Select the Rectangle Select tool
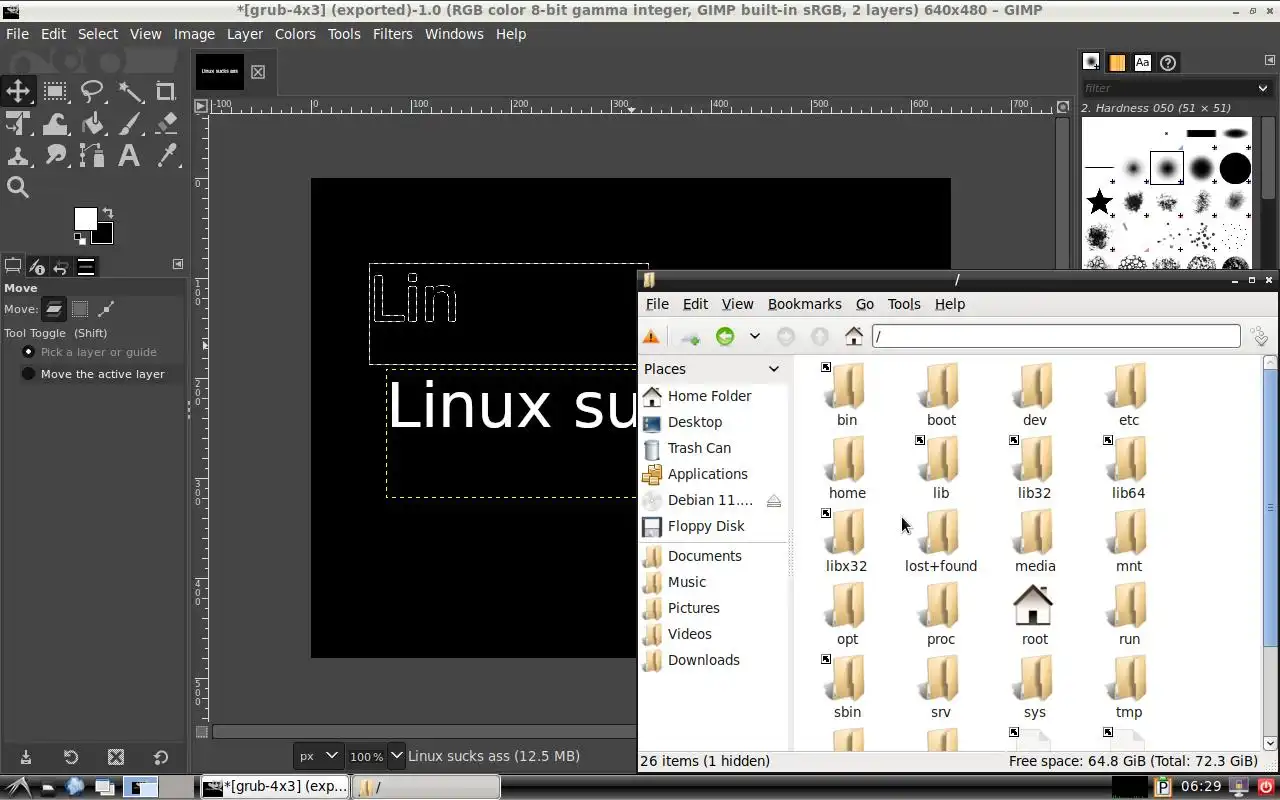The height and width of the screenshot is (800, 1280). click(55, 92)
